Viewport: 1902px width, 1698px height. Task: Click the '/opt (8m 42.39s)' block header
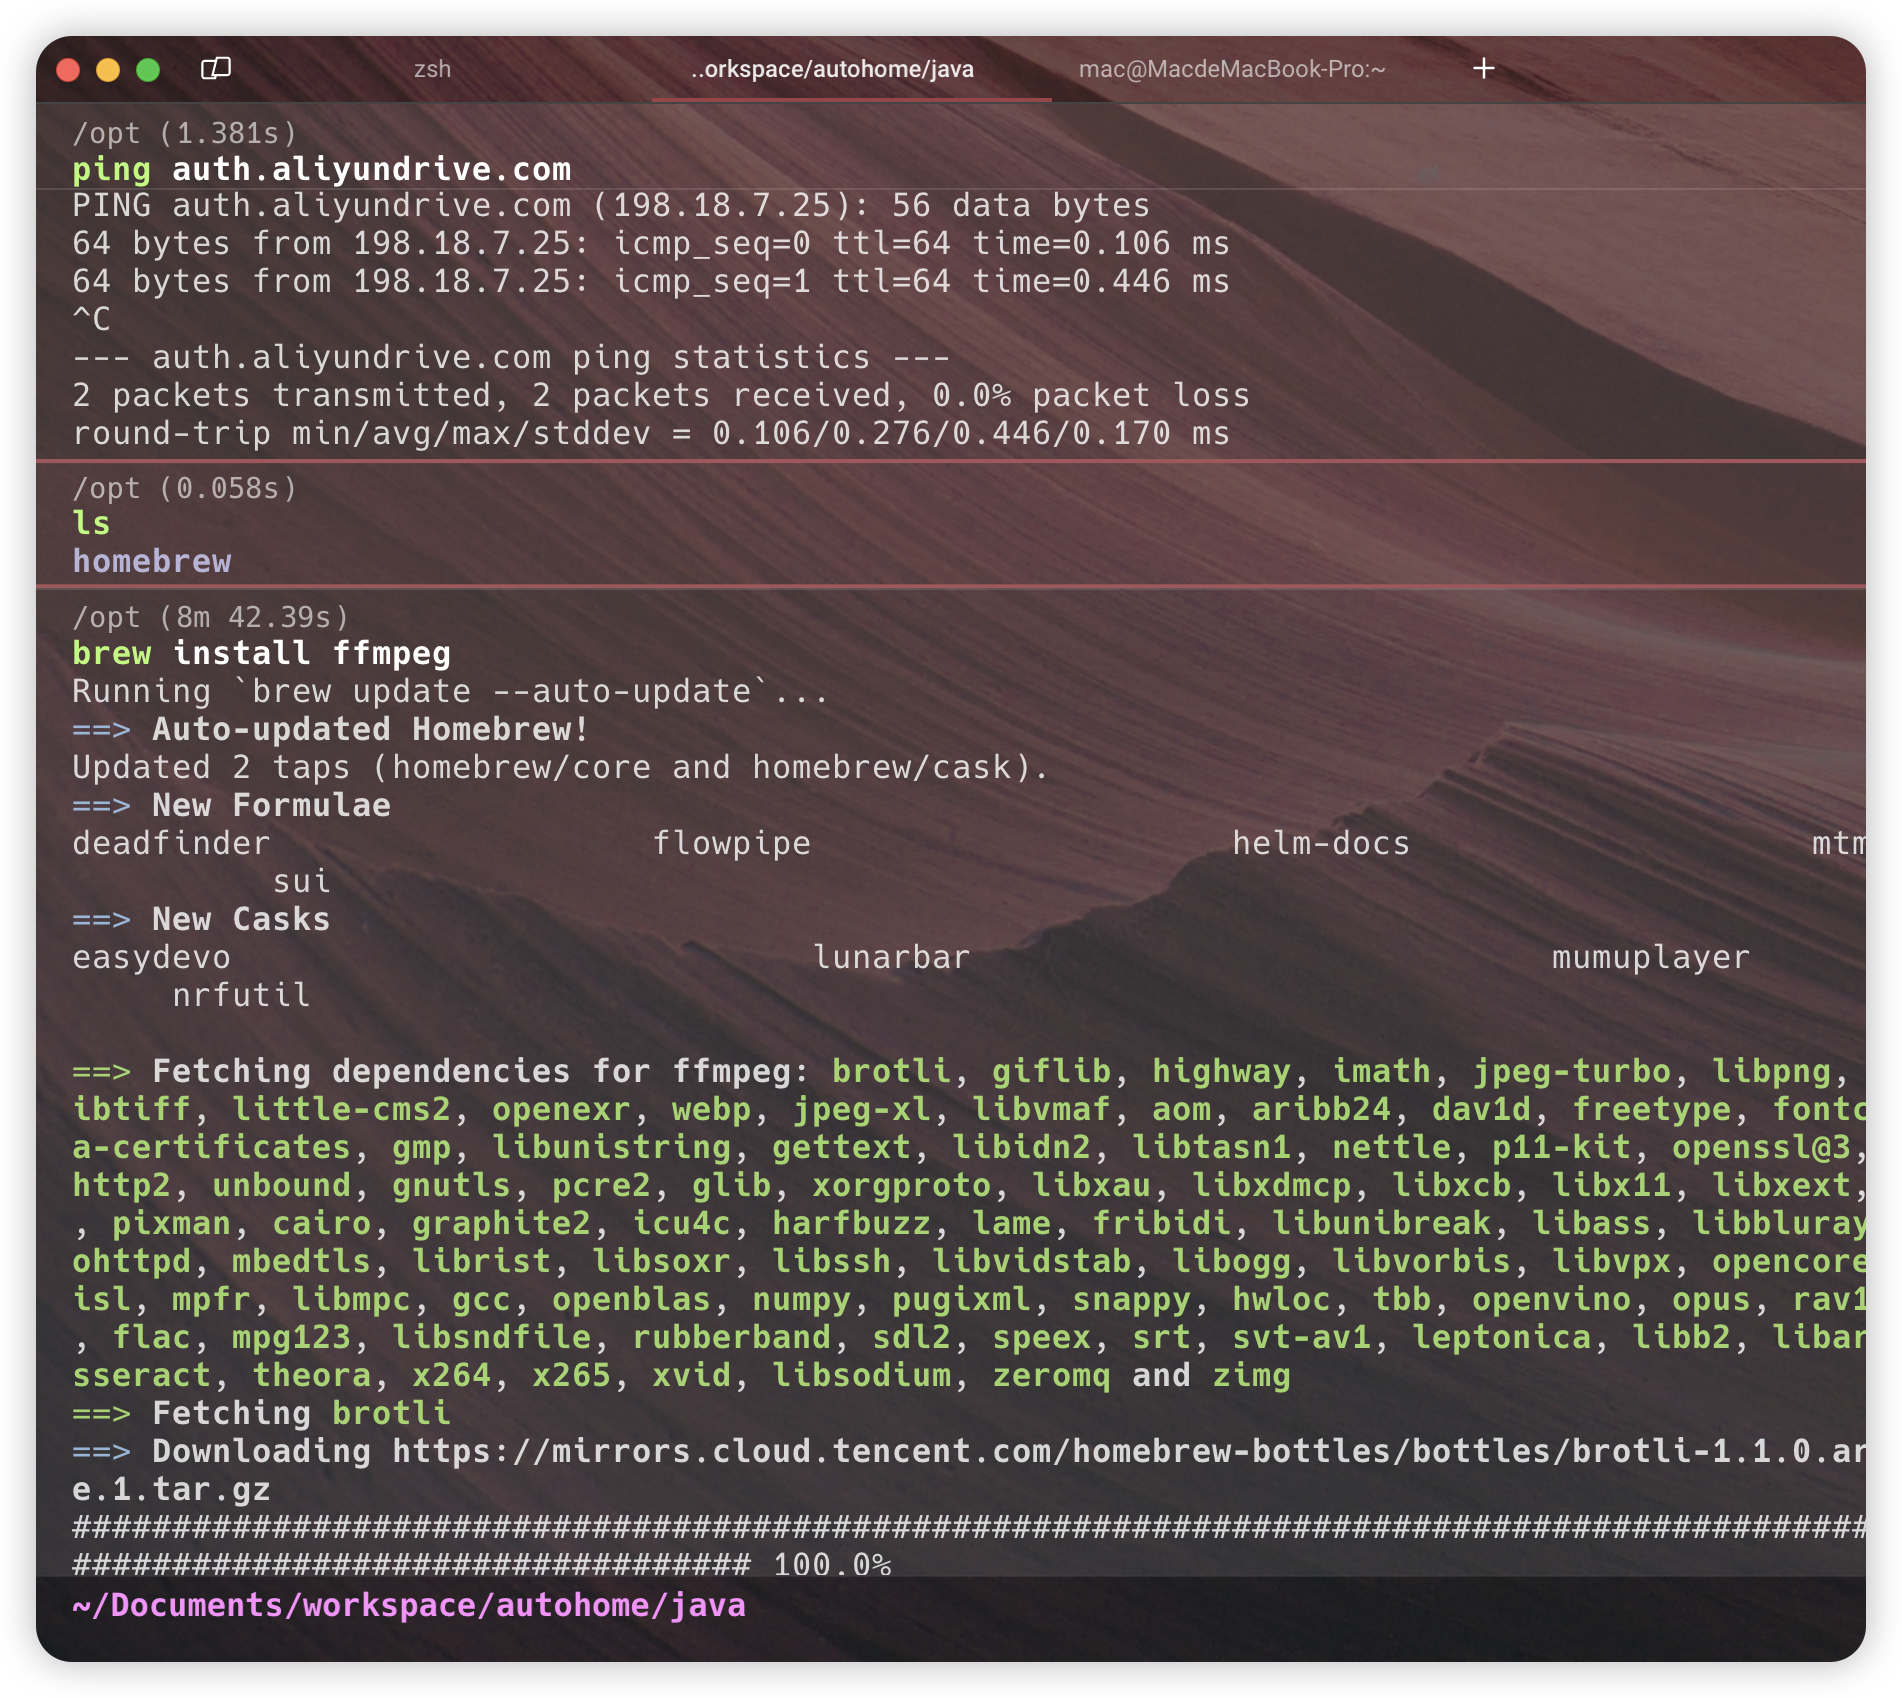pos(211,617)
